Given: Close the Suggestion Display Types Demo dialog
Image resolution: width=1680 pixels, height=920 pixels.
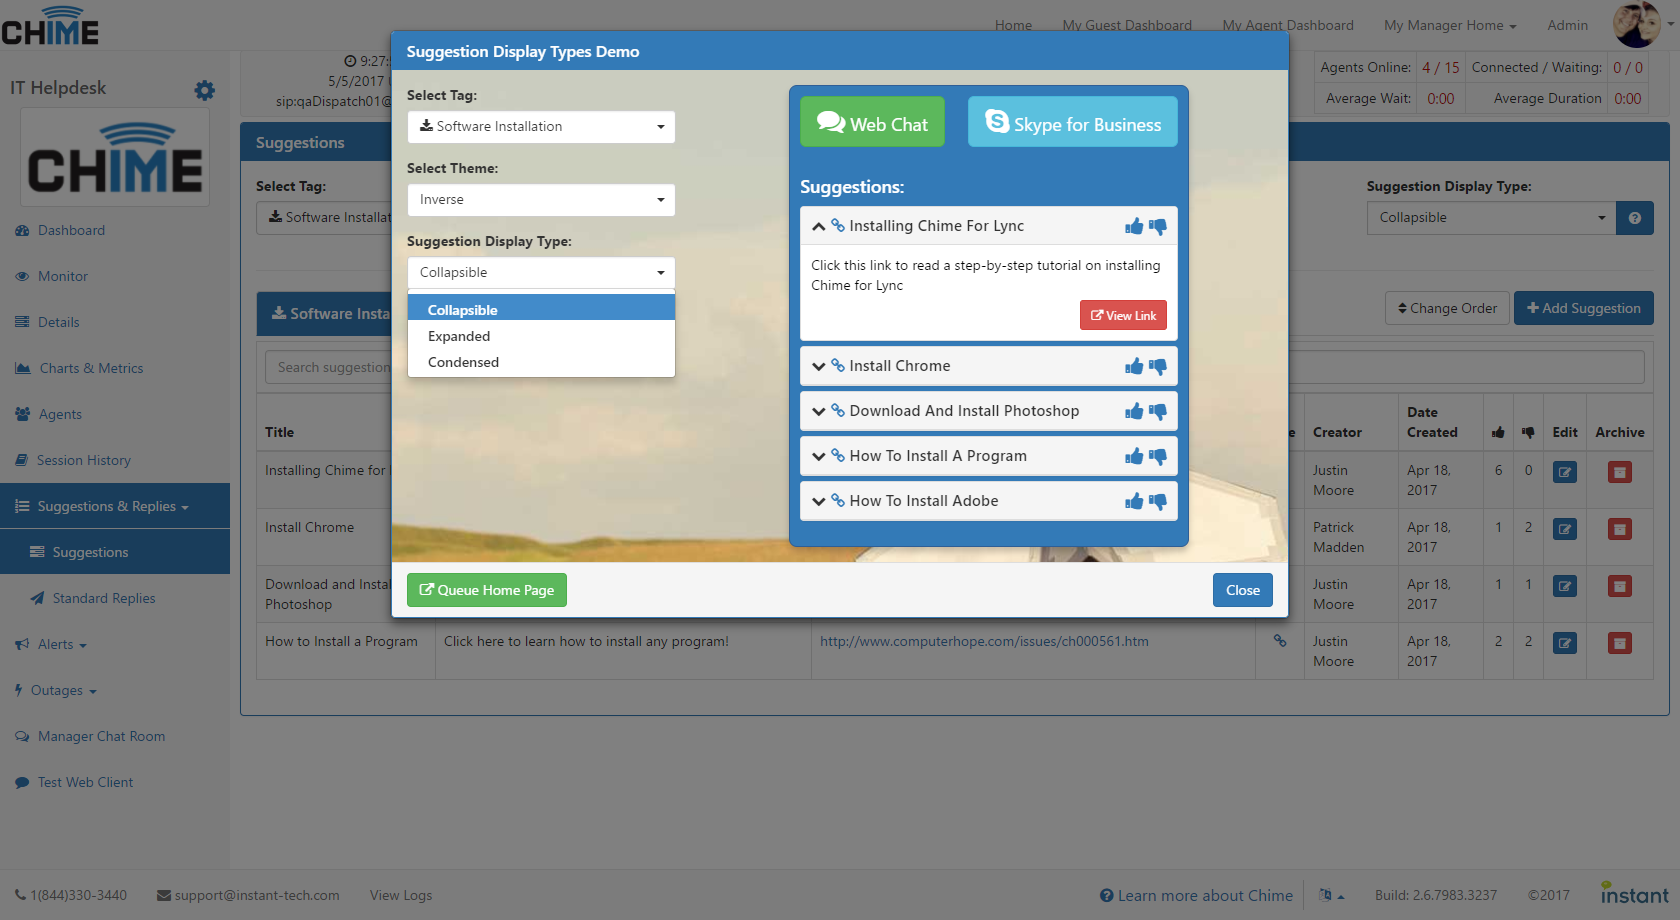Looking at the screenshot, I should (x=1243, y=590).
